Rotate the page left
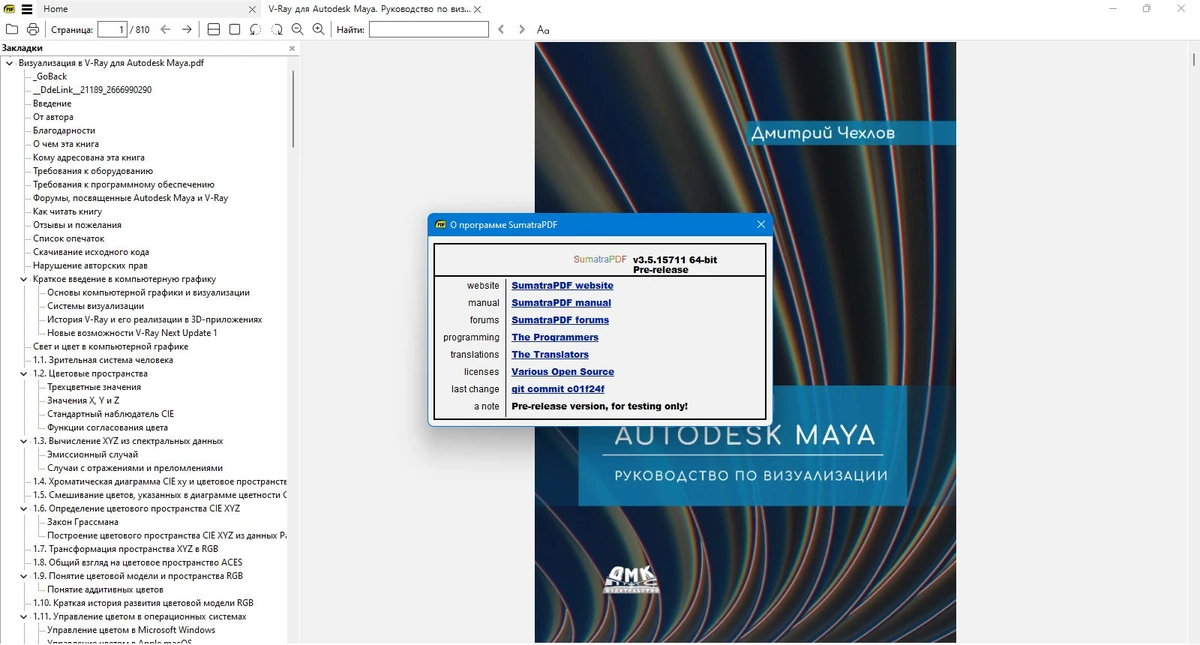Image resolution: width=1200 pixels, height=645 pixels. click(x=256, y=29)
